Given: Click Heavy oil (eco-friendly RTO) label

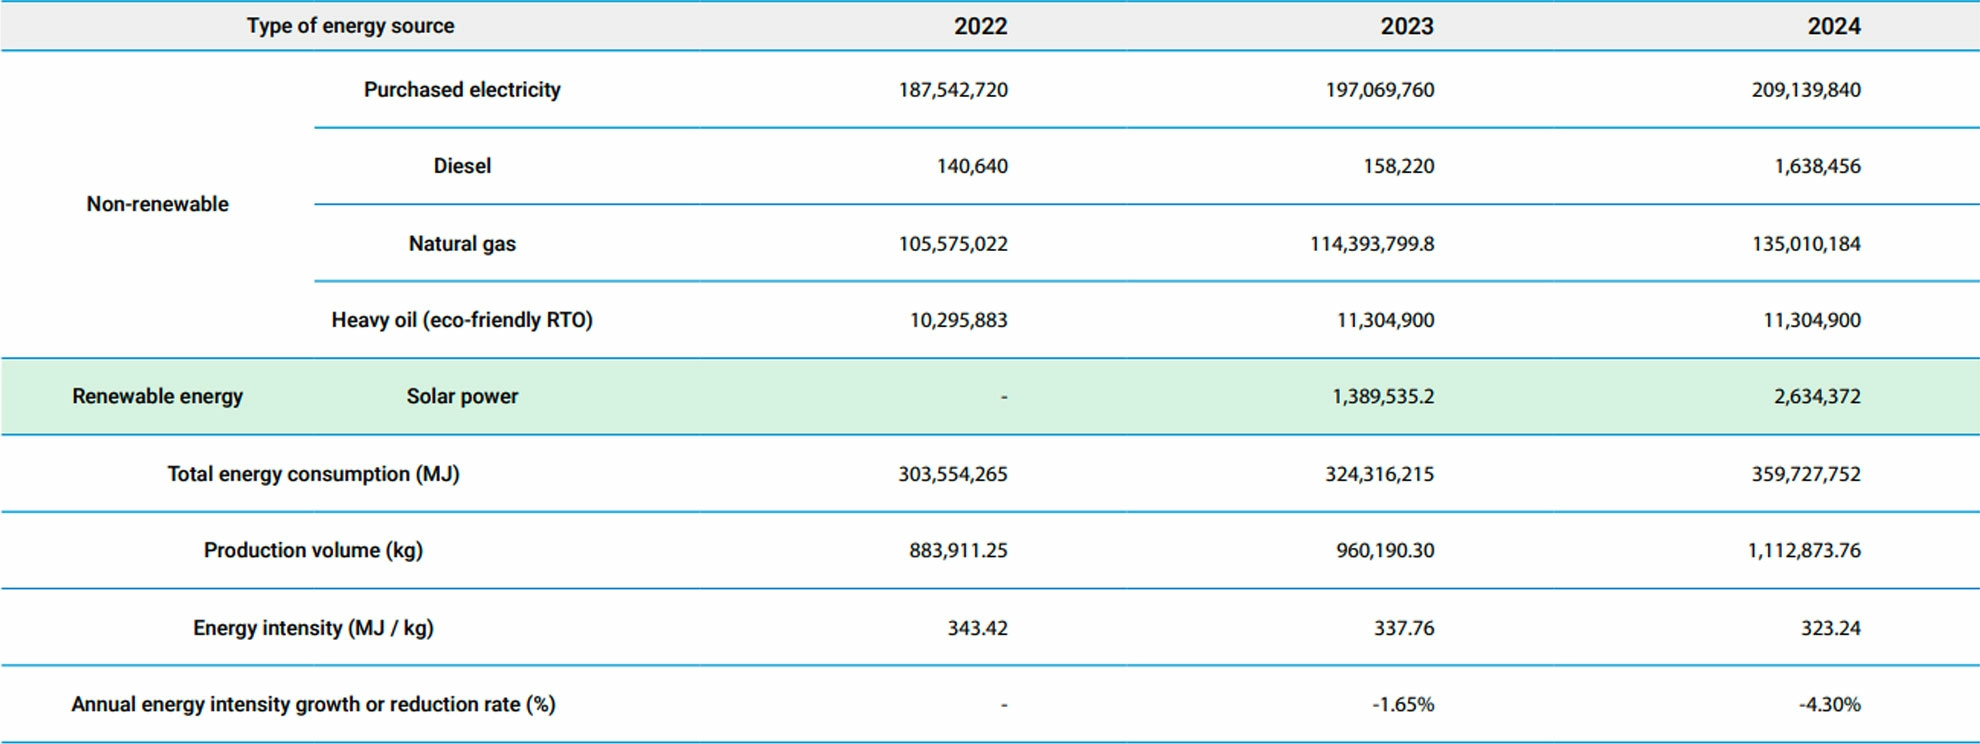Looking at the screenshot, I should [x=462, y=320].
